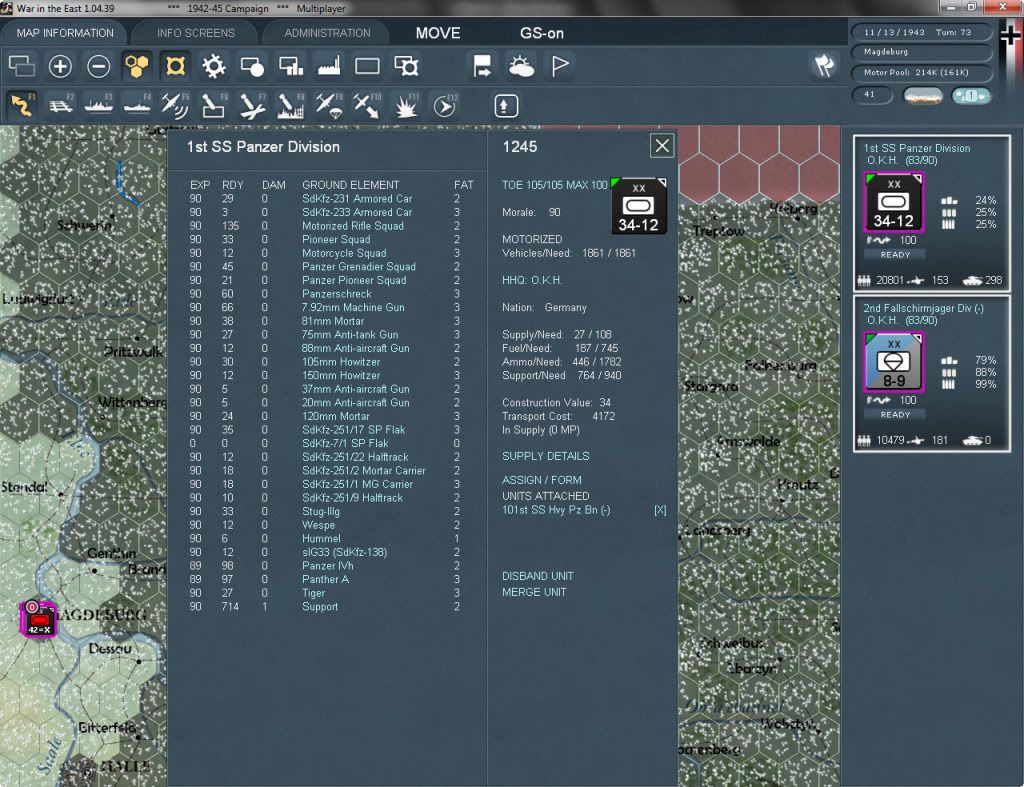Viewport: 1024px width, 787px height.
Task: Open the SdKfz-231 Armored Car element
Action: point(357,199)
